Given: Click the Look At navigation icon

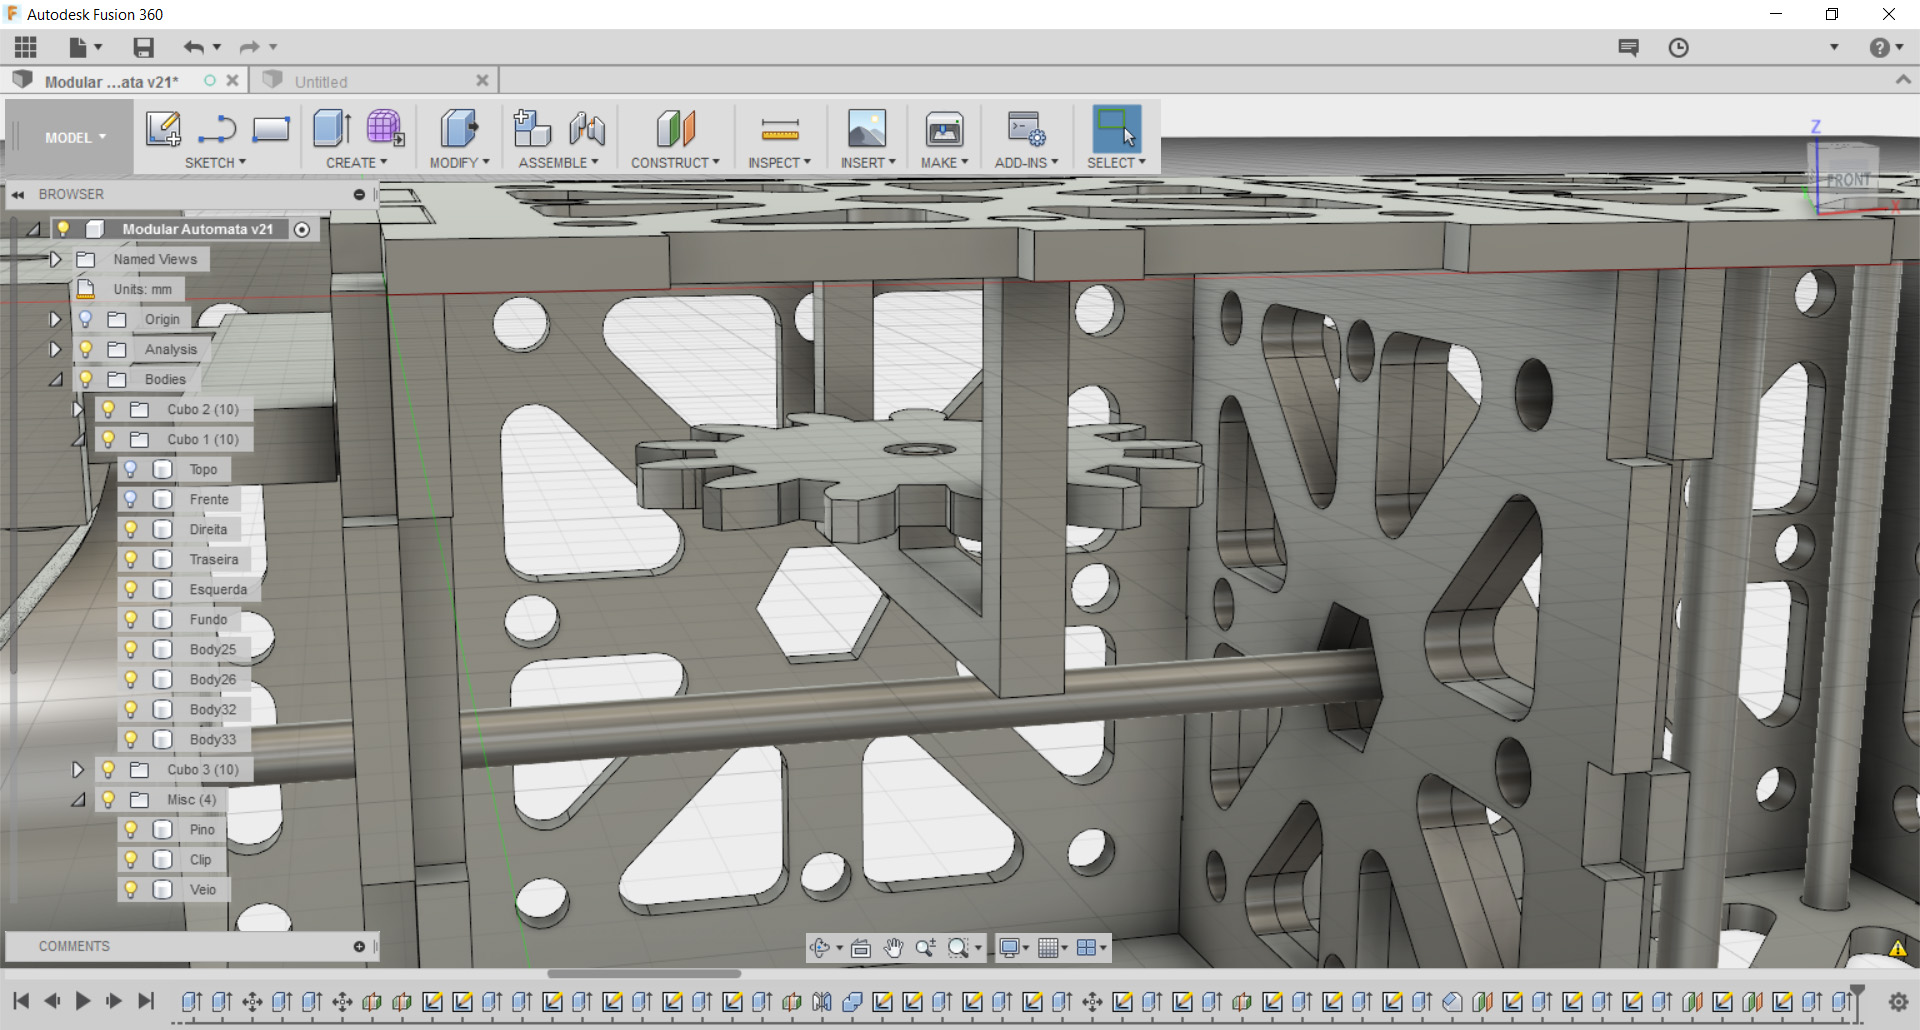Looking at the screenshot, I should click(x=860, y=948).
